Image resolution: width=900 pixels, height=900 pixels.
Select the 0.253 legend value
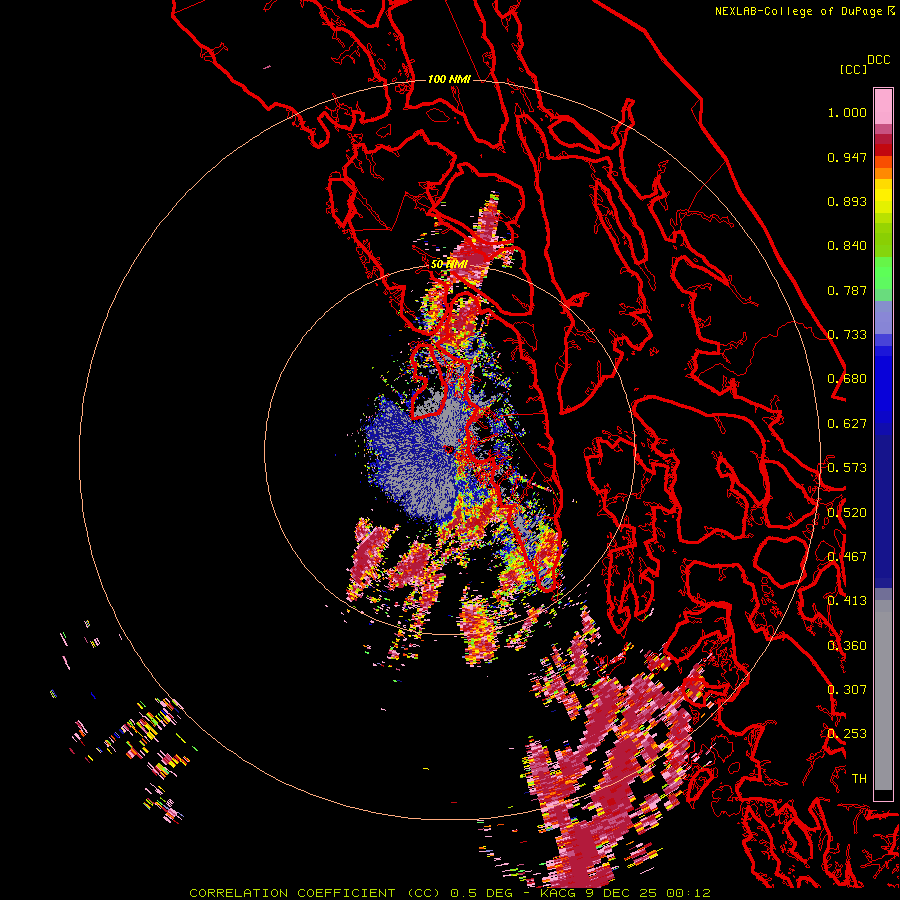coord(847,734)
